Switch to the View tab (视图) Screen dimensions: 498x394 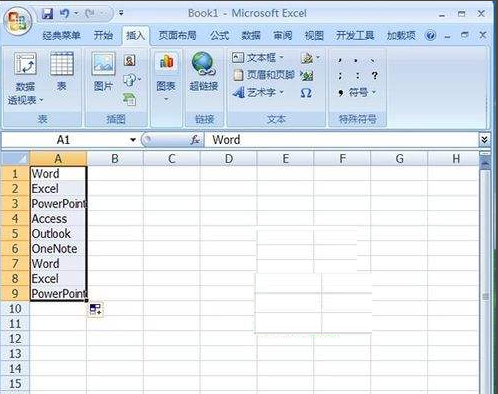coord(314,35)
